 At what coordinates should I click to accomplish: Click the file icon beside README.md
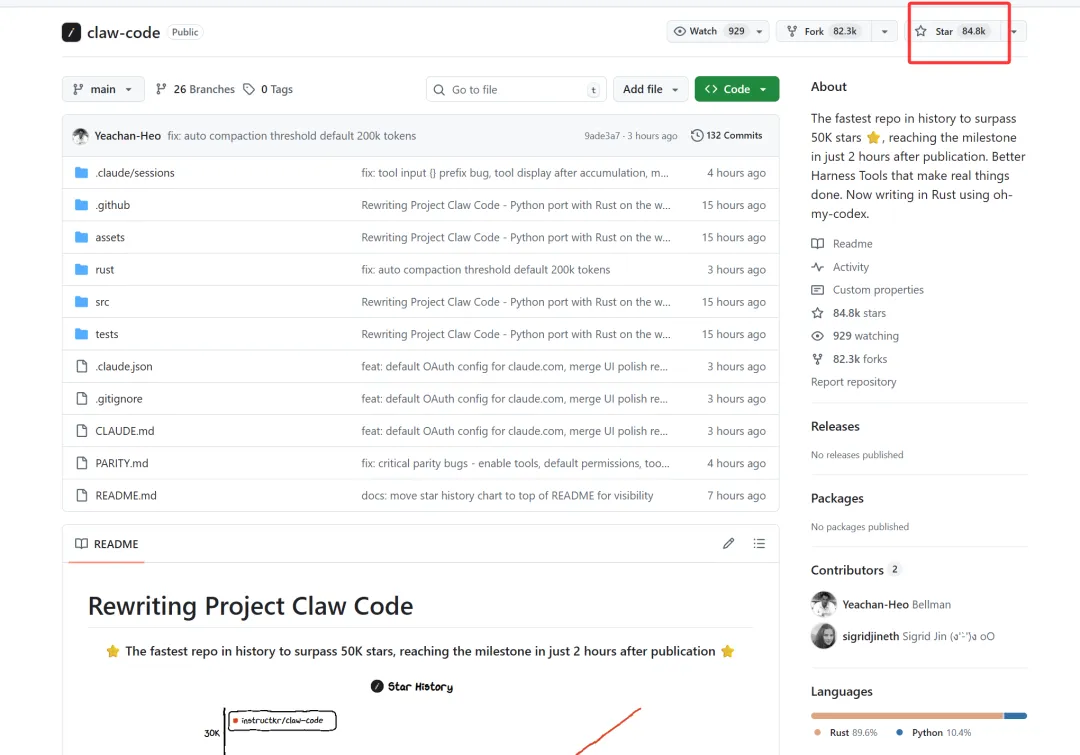tap(81, 495)
